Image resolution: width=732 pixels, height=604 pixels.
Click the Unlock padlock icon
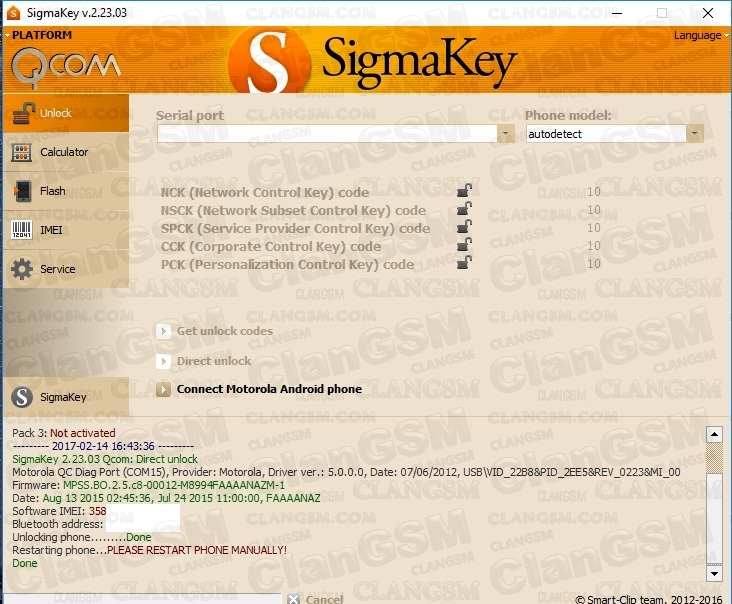click(x=23, y=113)
